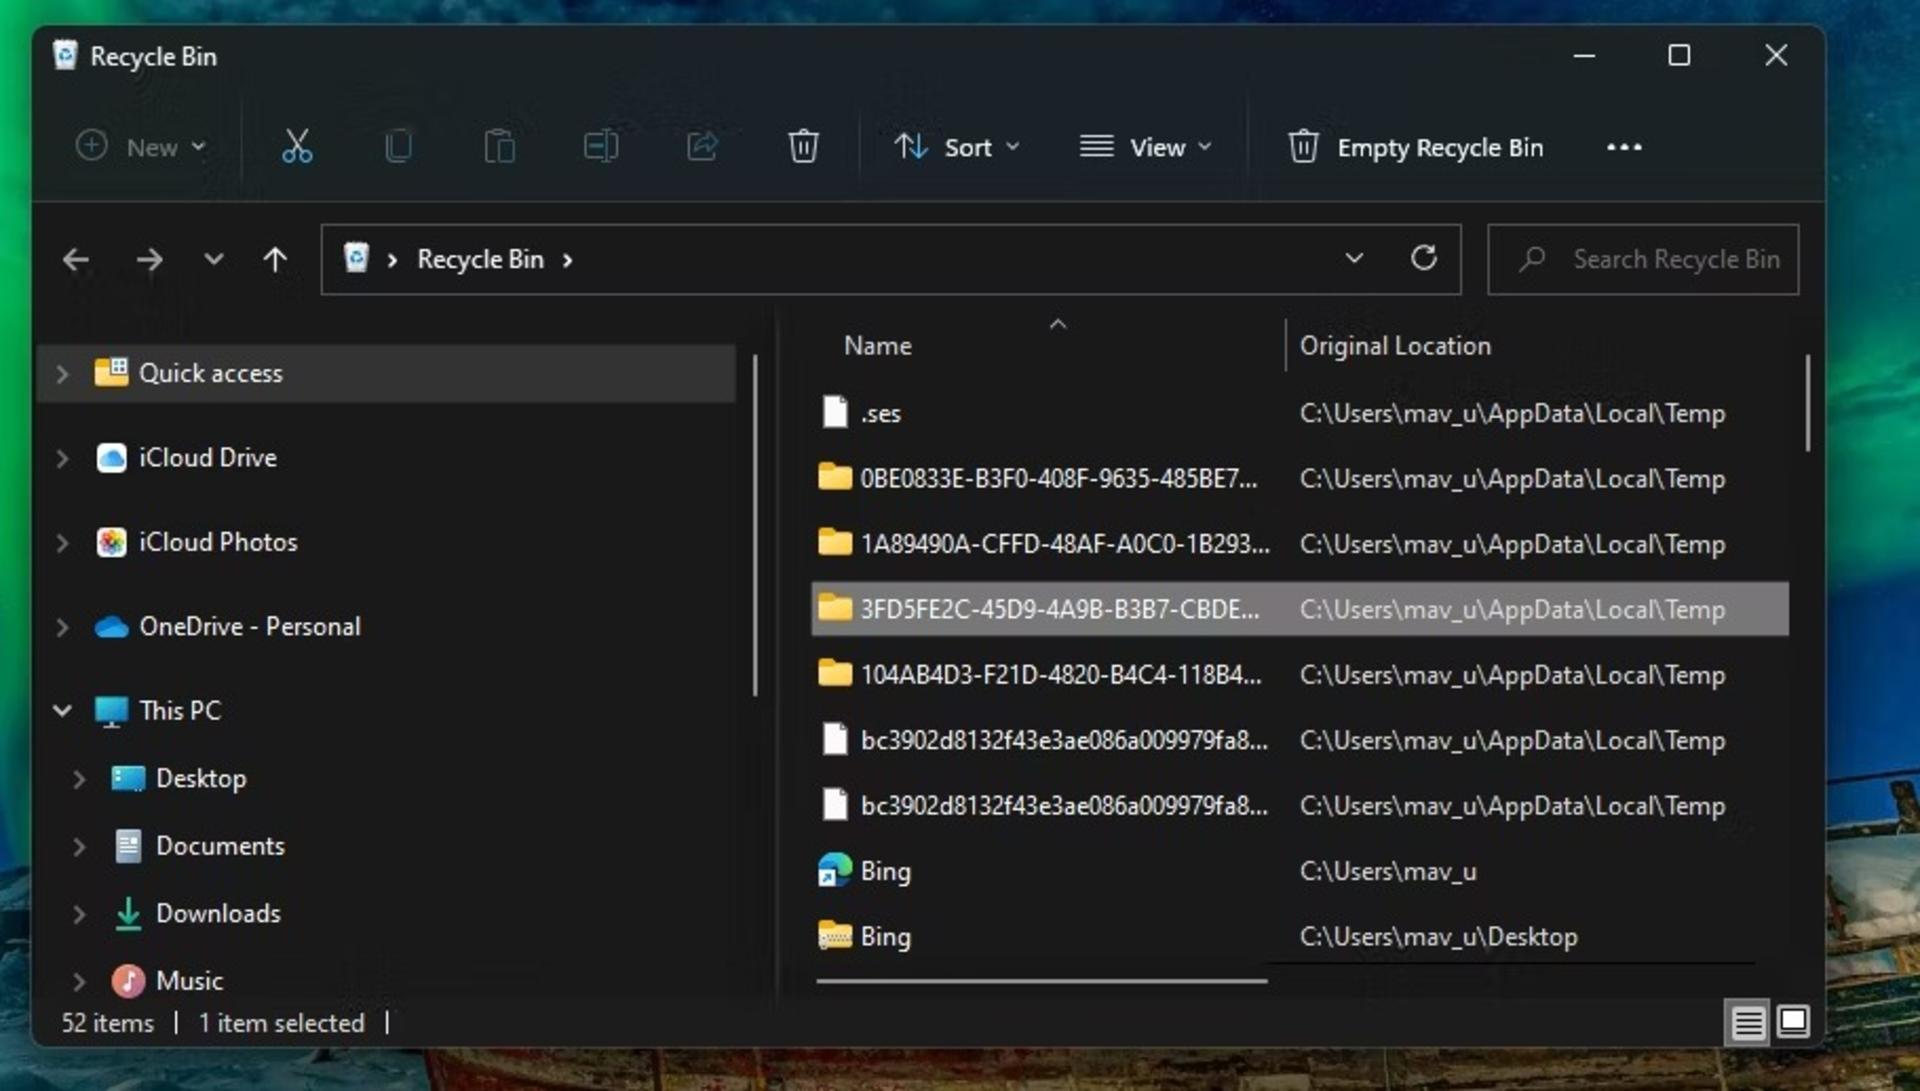The image size is (1920, 1091).
Task: Switch to large thumbnails view icon
Action: [1793, 1022]
